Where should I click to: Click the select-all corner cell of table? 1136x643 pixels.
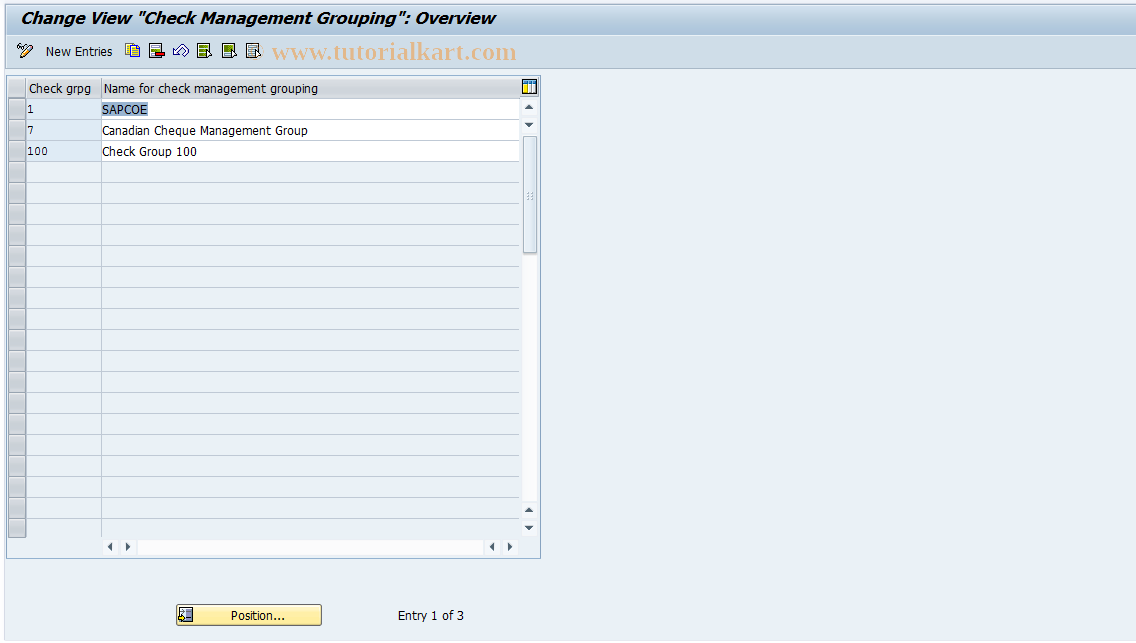17,88
